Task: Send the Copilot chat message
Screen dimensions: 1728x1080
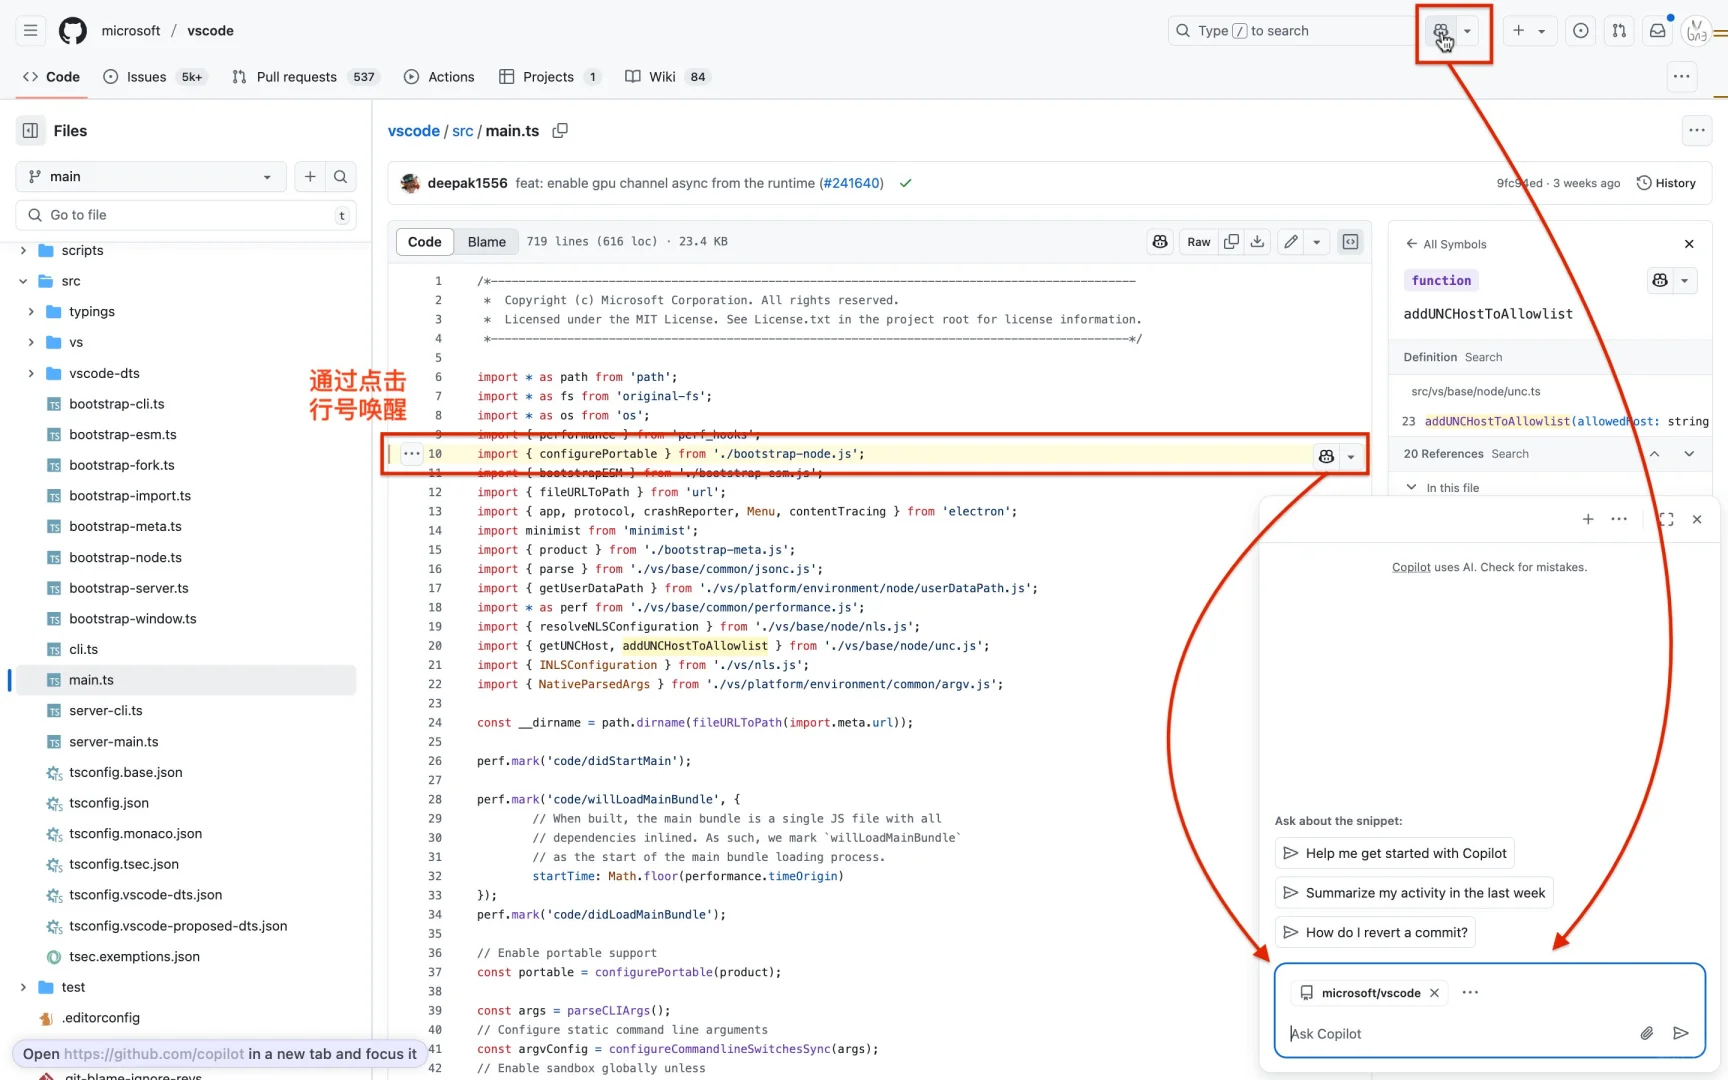Action: click(x=1681, y=1034)
